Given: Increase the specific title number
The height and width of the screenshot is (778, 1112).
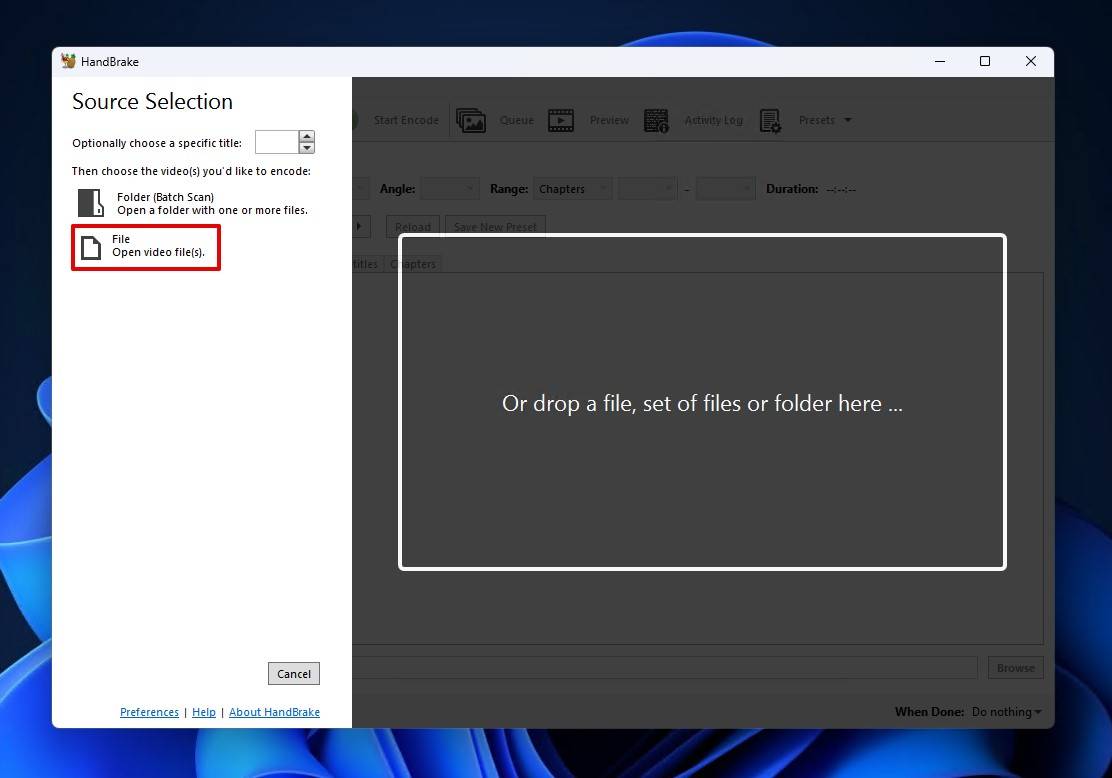Looking at the screenshot, I should pos(306,136).
